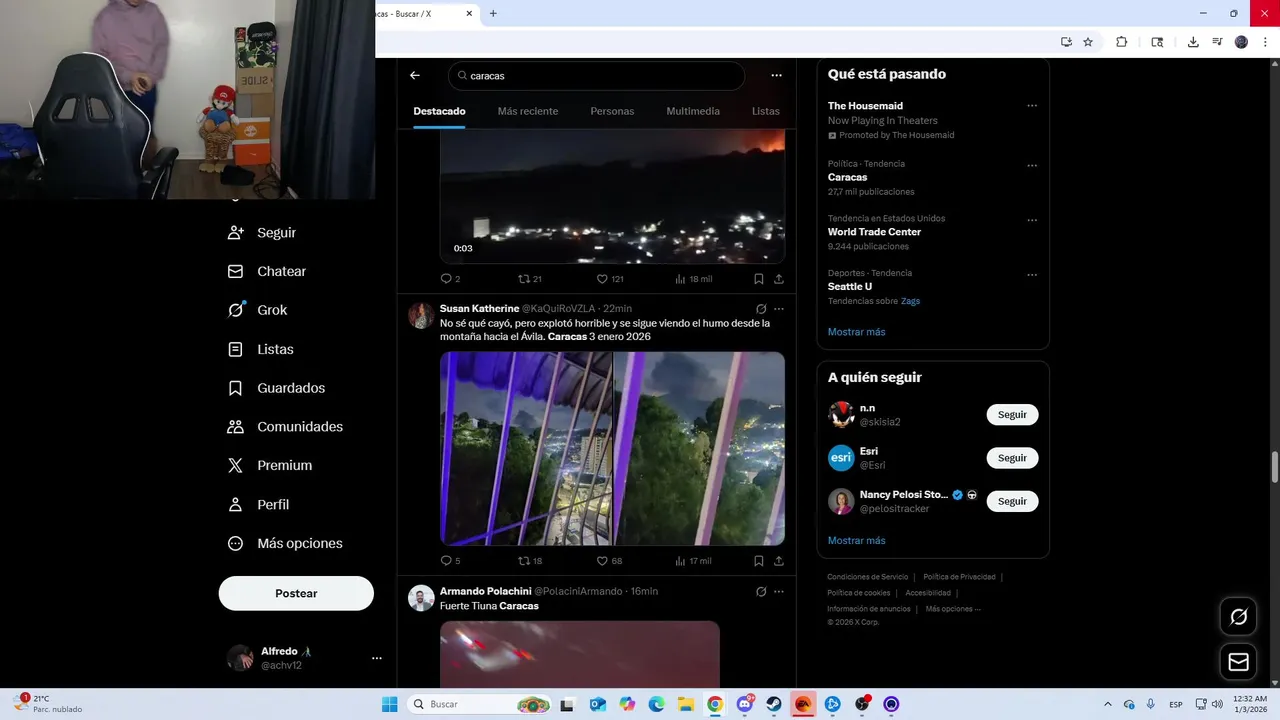Select the Destacado tab

point(439,111)
